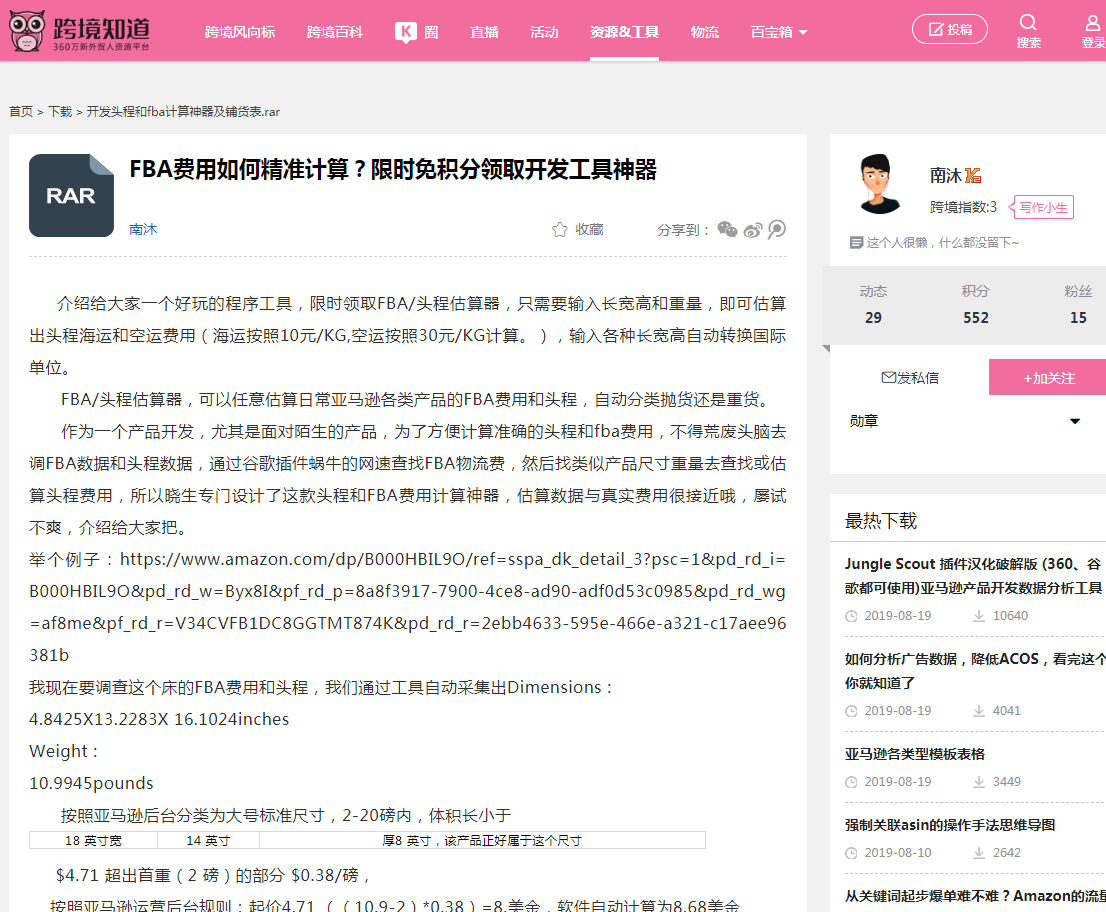
Task: Click the 发私信 envelope icon
Action: point(889,377)
